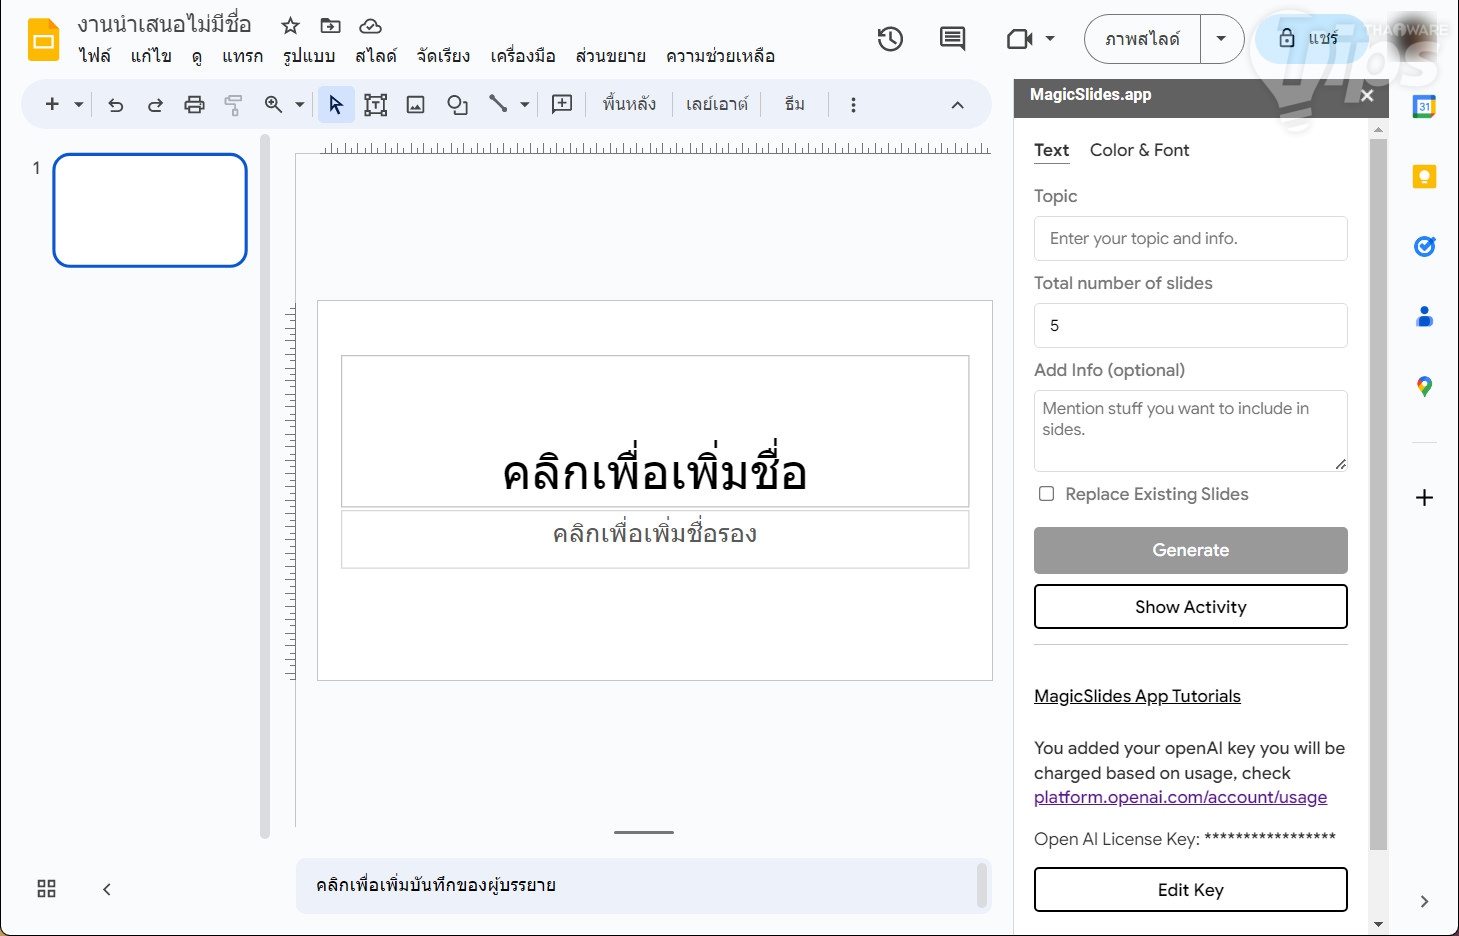Click the Add Info text area
The image size is (1459, 936).
click(1190, 430)
